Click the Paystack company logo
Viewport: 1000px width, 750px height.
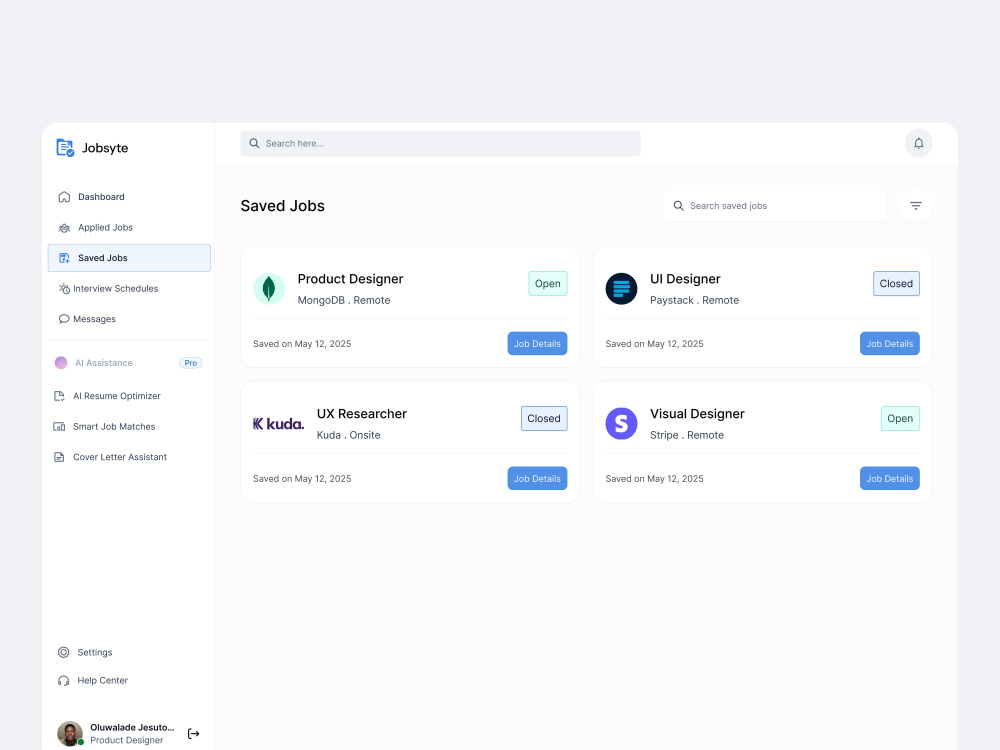[621, 288]
